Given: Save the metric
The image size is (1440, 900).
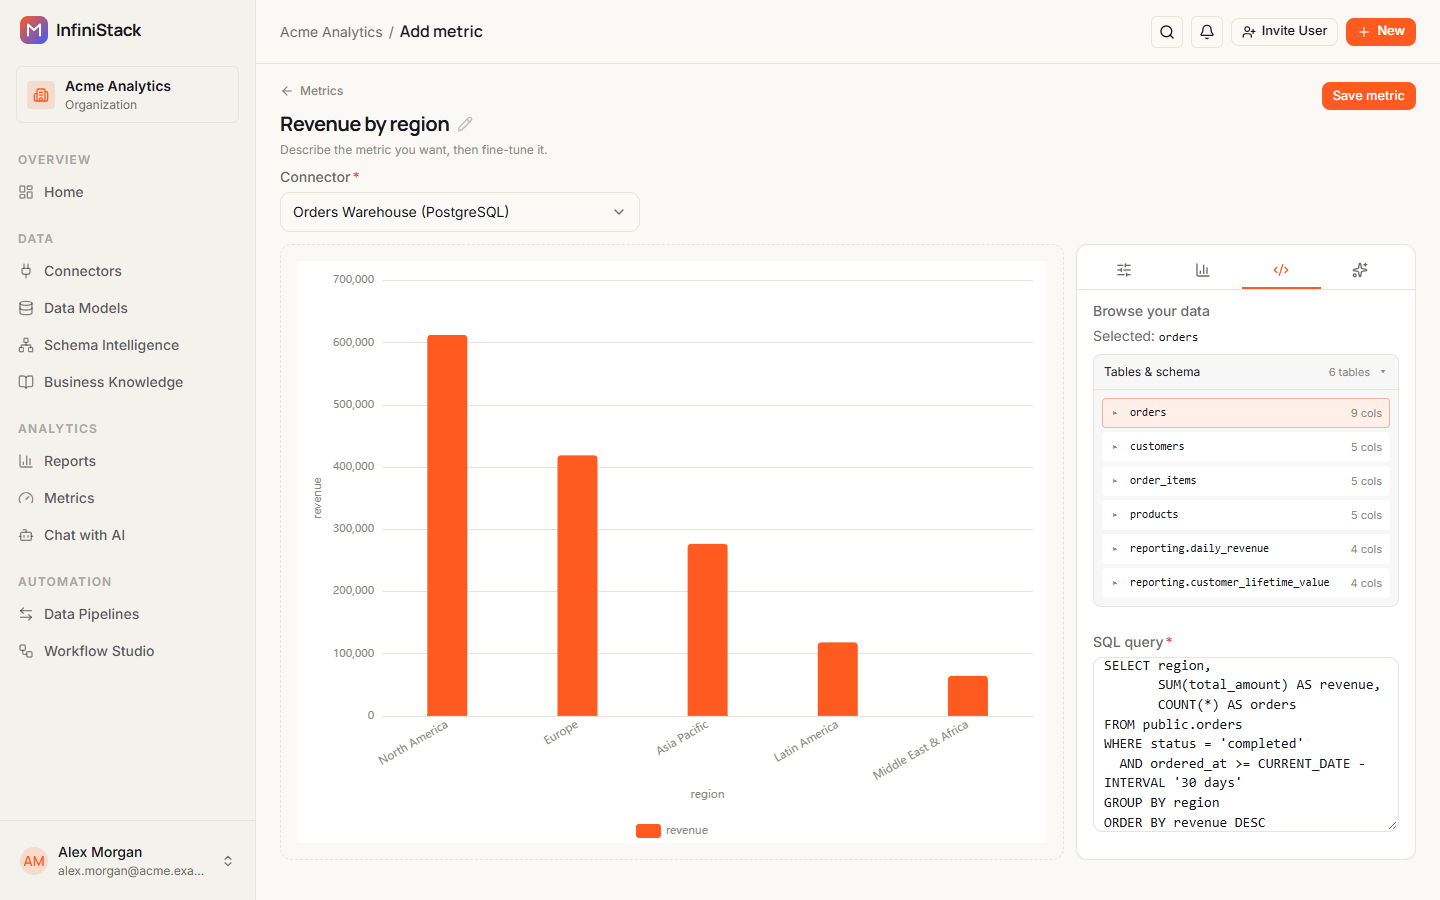Looking at the screenshot, I should pyautogui.click(x=1368, y=96).
